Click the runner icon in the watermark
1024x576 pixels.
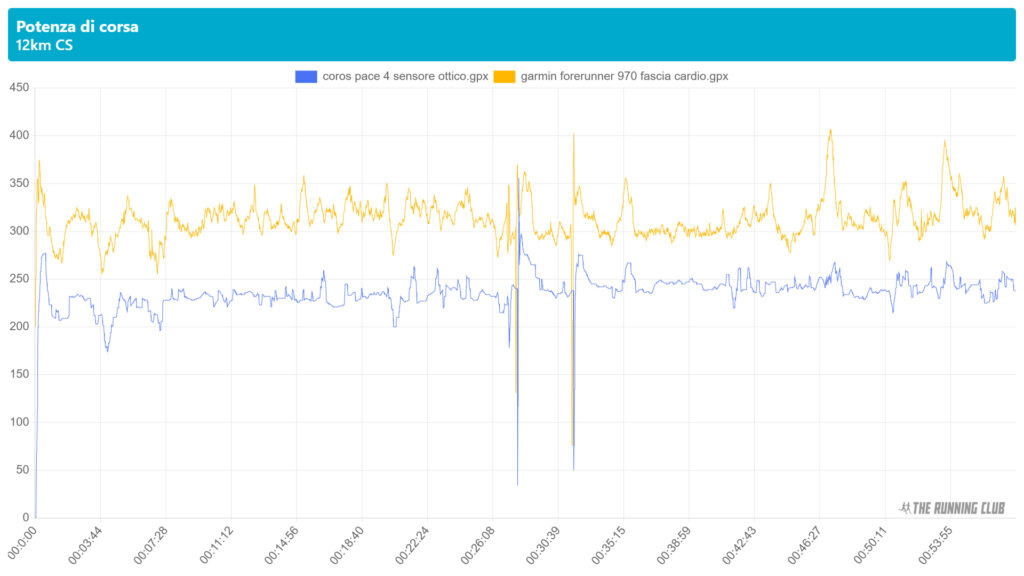pyautogui.click(x=905, y=508)
